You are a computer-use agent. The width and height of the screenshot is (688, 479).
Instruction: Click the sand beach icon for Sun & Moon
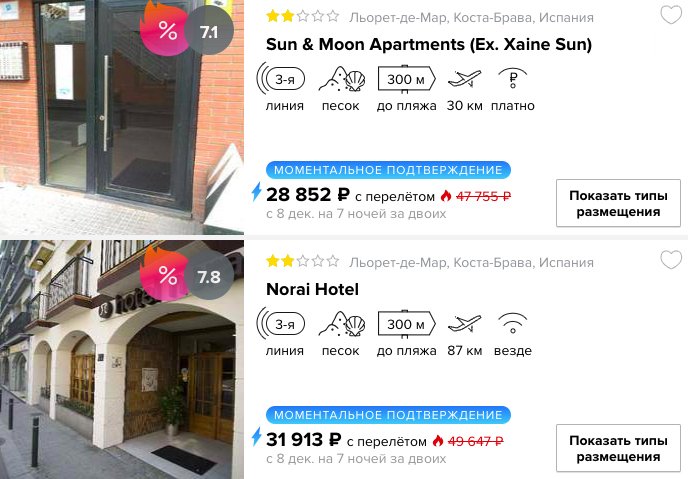(x=342, y=79)
